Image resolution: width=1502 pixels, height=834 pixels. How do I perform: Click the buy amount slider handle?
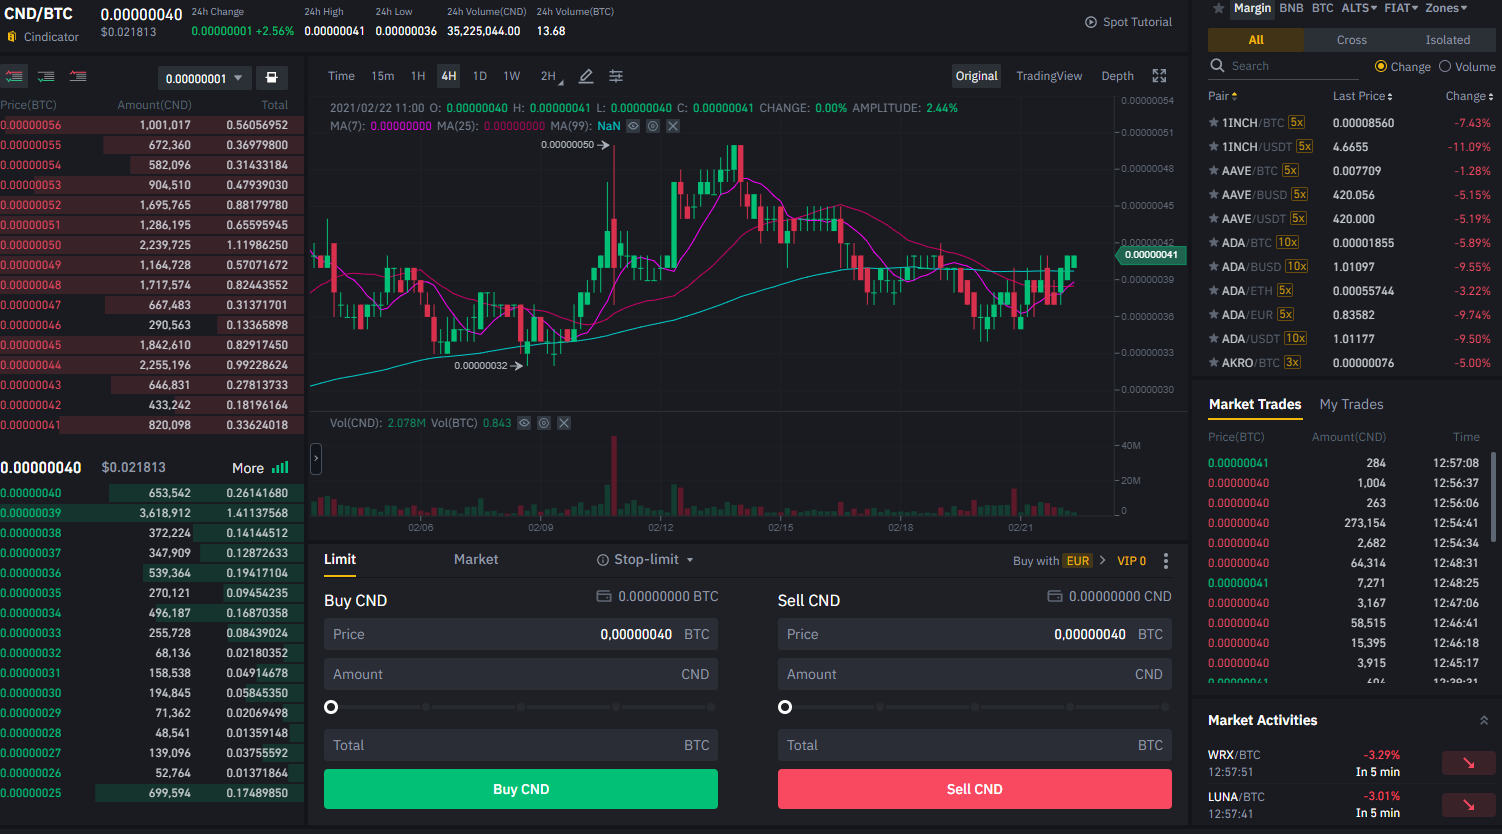331,707
